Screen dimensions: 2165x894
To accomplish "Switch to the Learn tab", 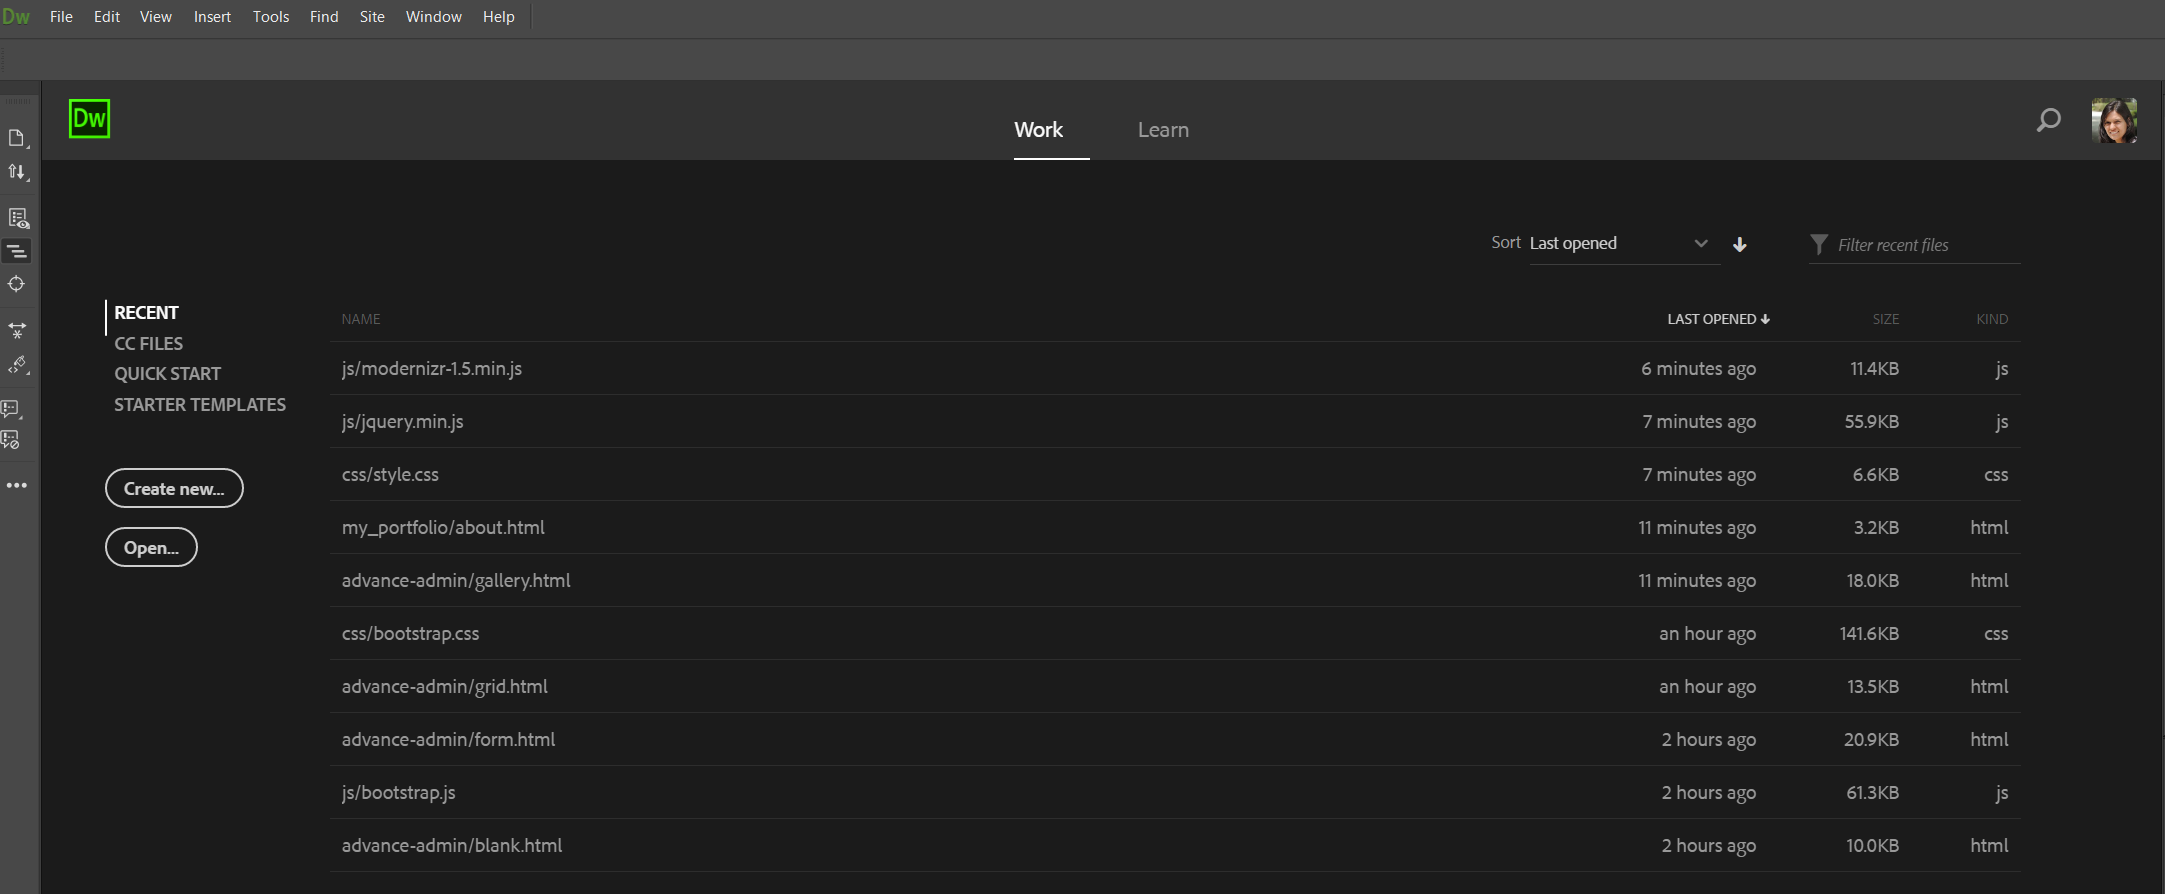I will 1163,130.
